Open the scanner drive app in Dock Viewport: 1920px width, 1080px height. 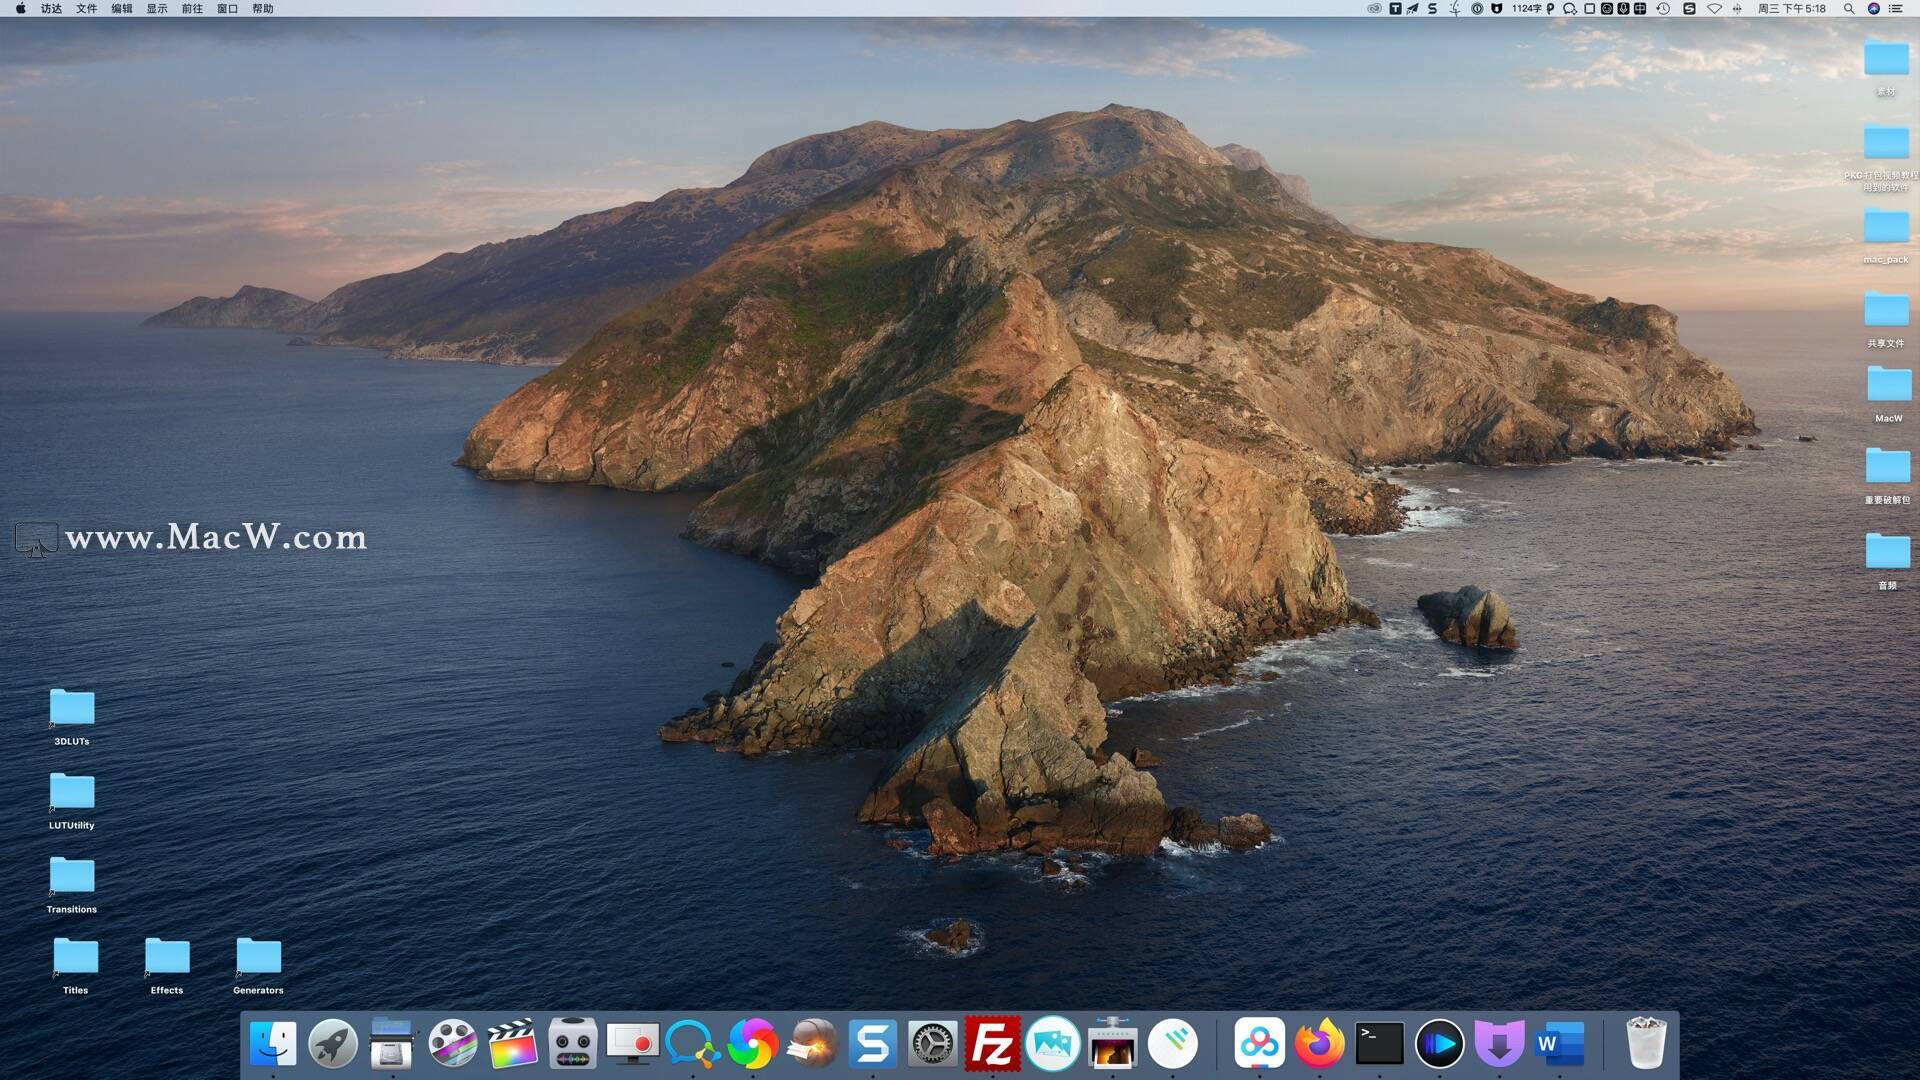click(x=392, y=1045)
